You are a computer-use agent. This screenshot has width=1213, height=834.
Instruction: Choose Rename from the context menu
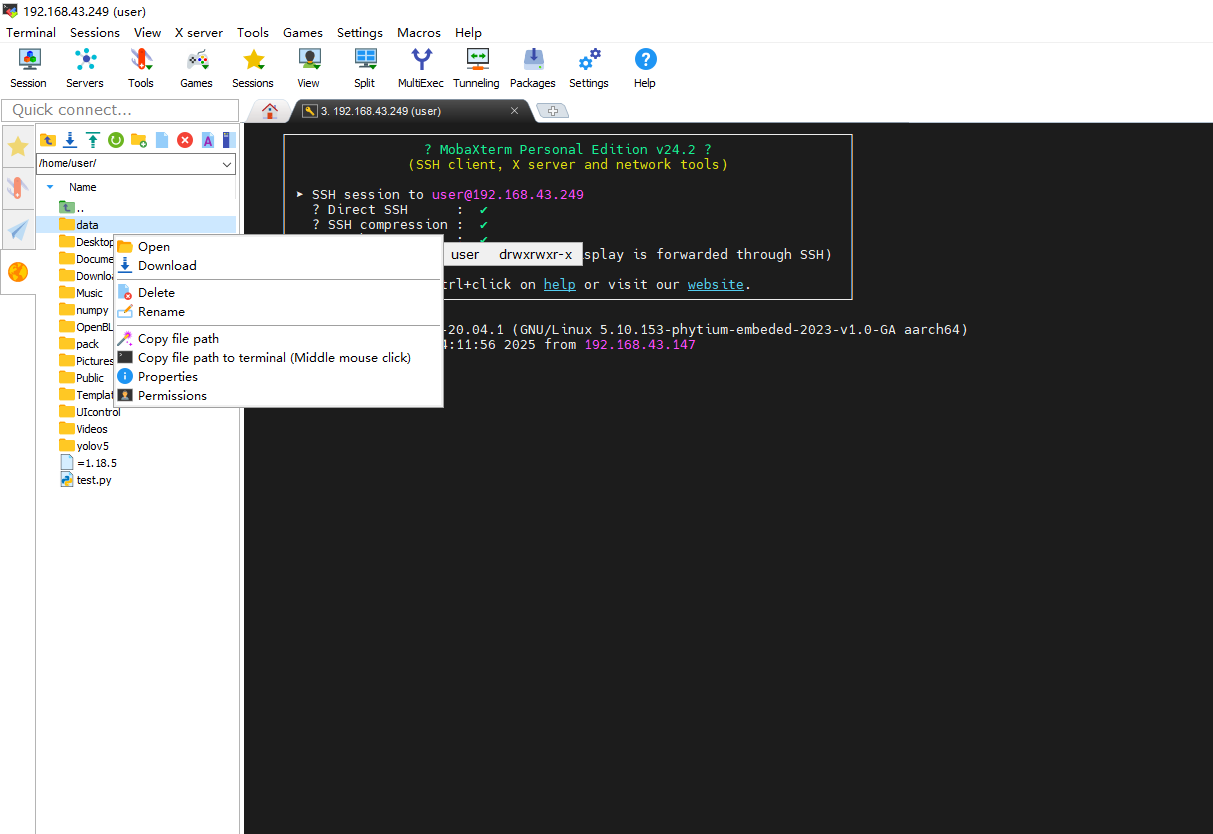(278, 312)
